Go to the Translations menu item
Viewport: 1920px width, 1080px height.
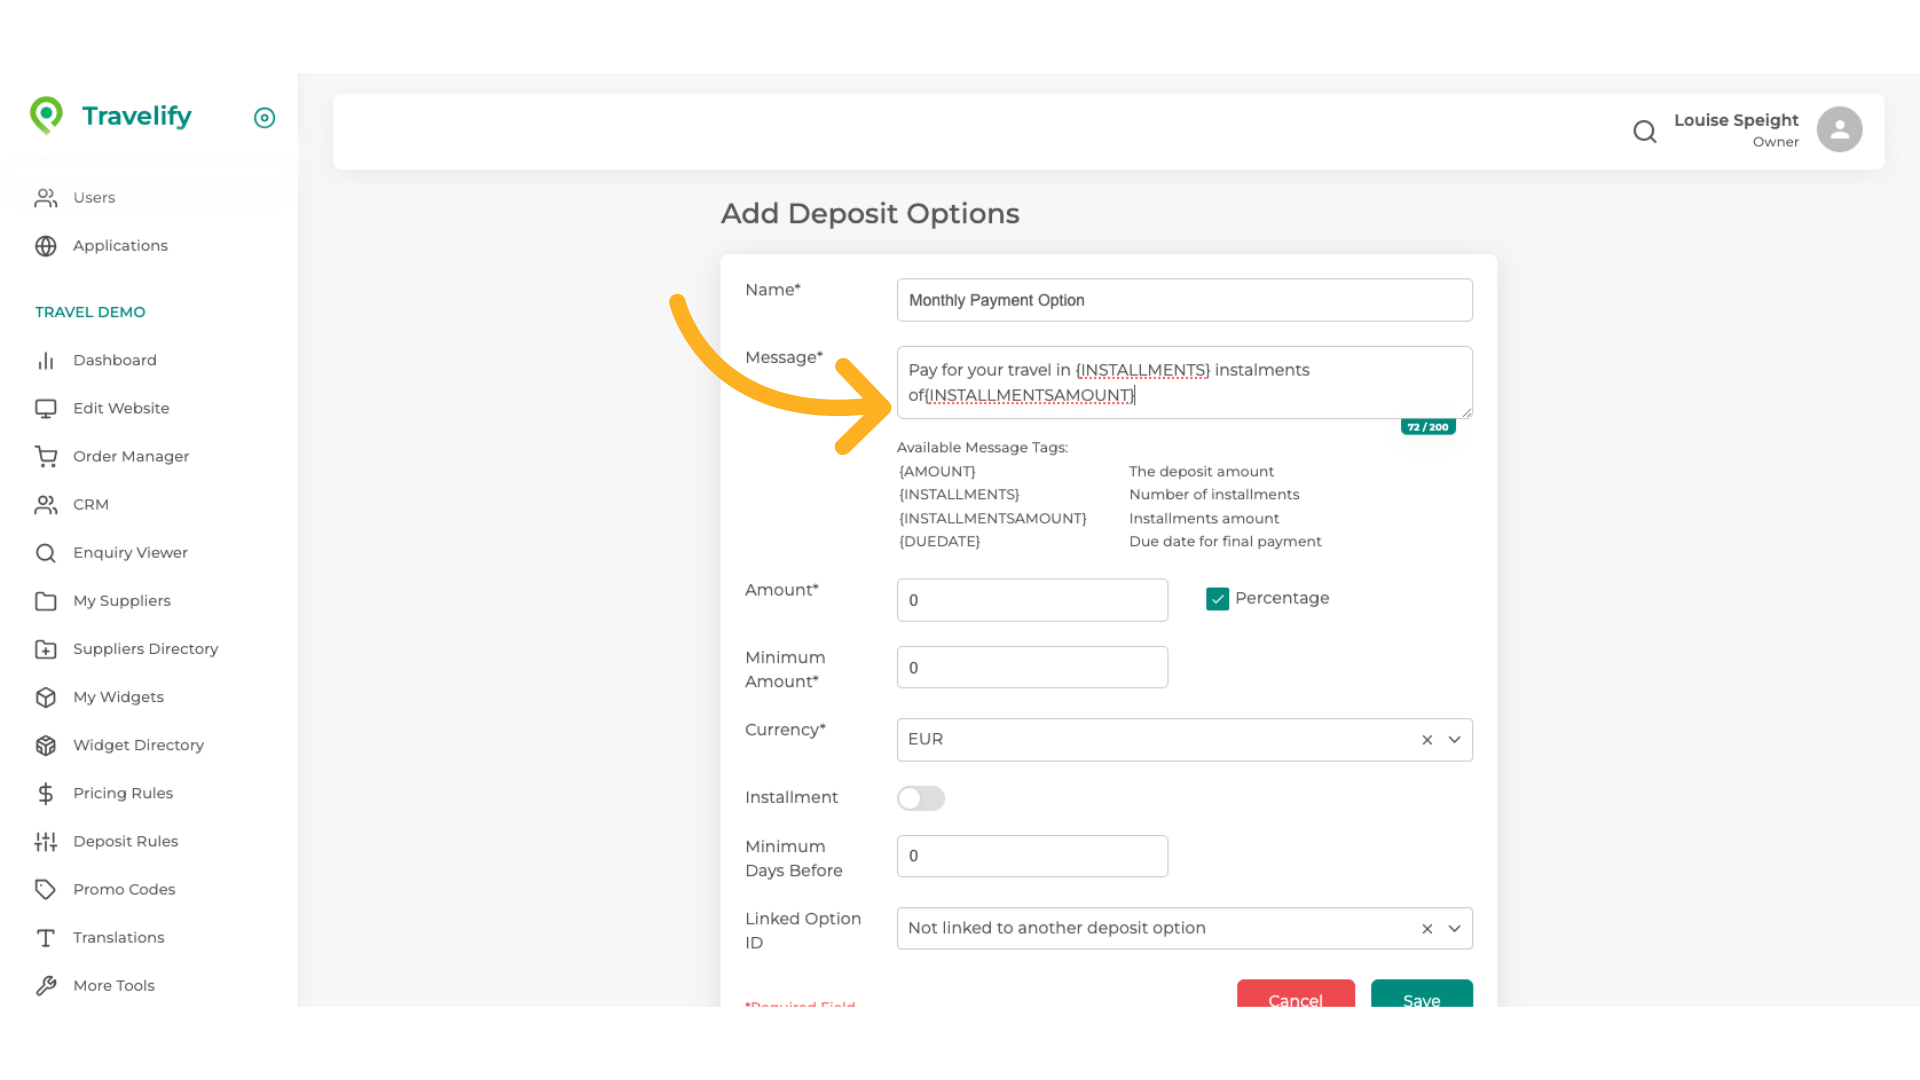[118, 937]
